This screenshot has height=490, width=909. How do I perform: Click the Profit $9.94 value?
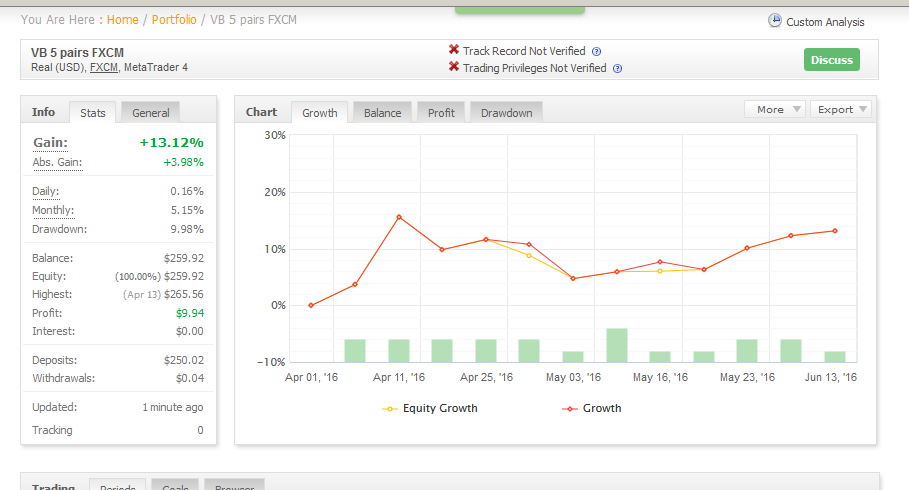(190, 313)
